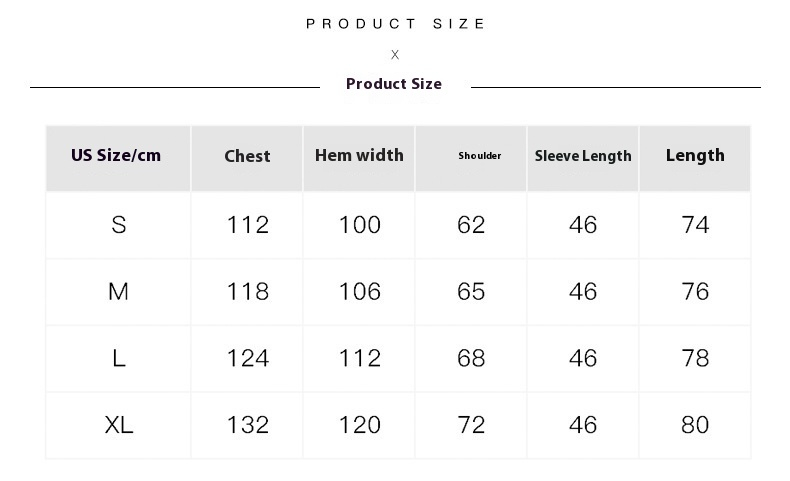Screen dimensions: 790x481
Task: Click the small X below Product Size title
Action: point(395,55)
